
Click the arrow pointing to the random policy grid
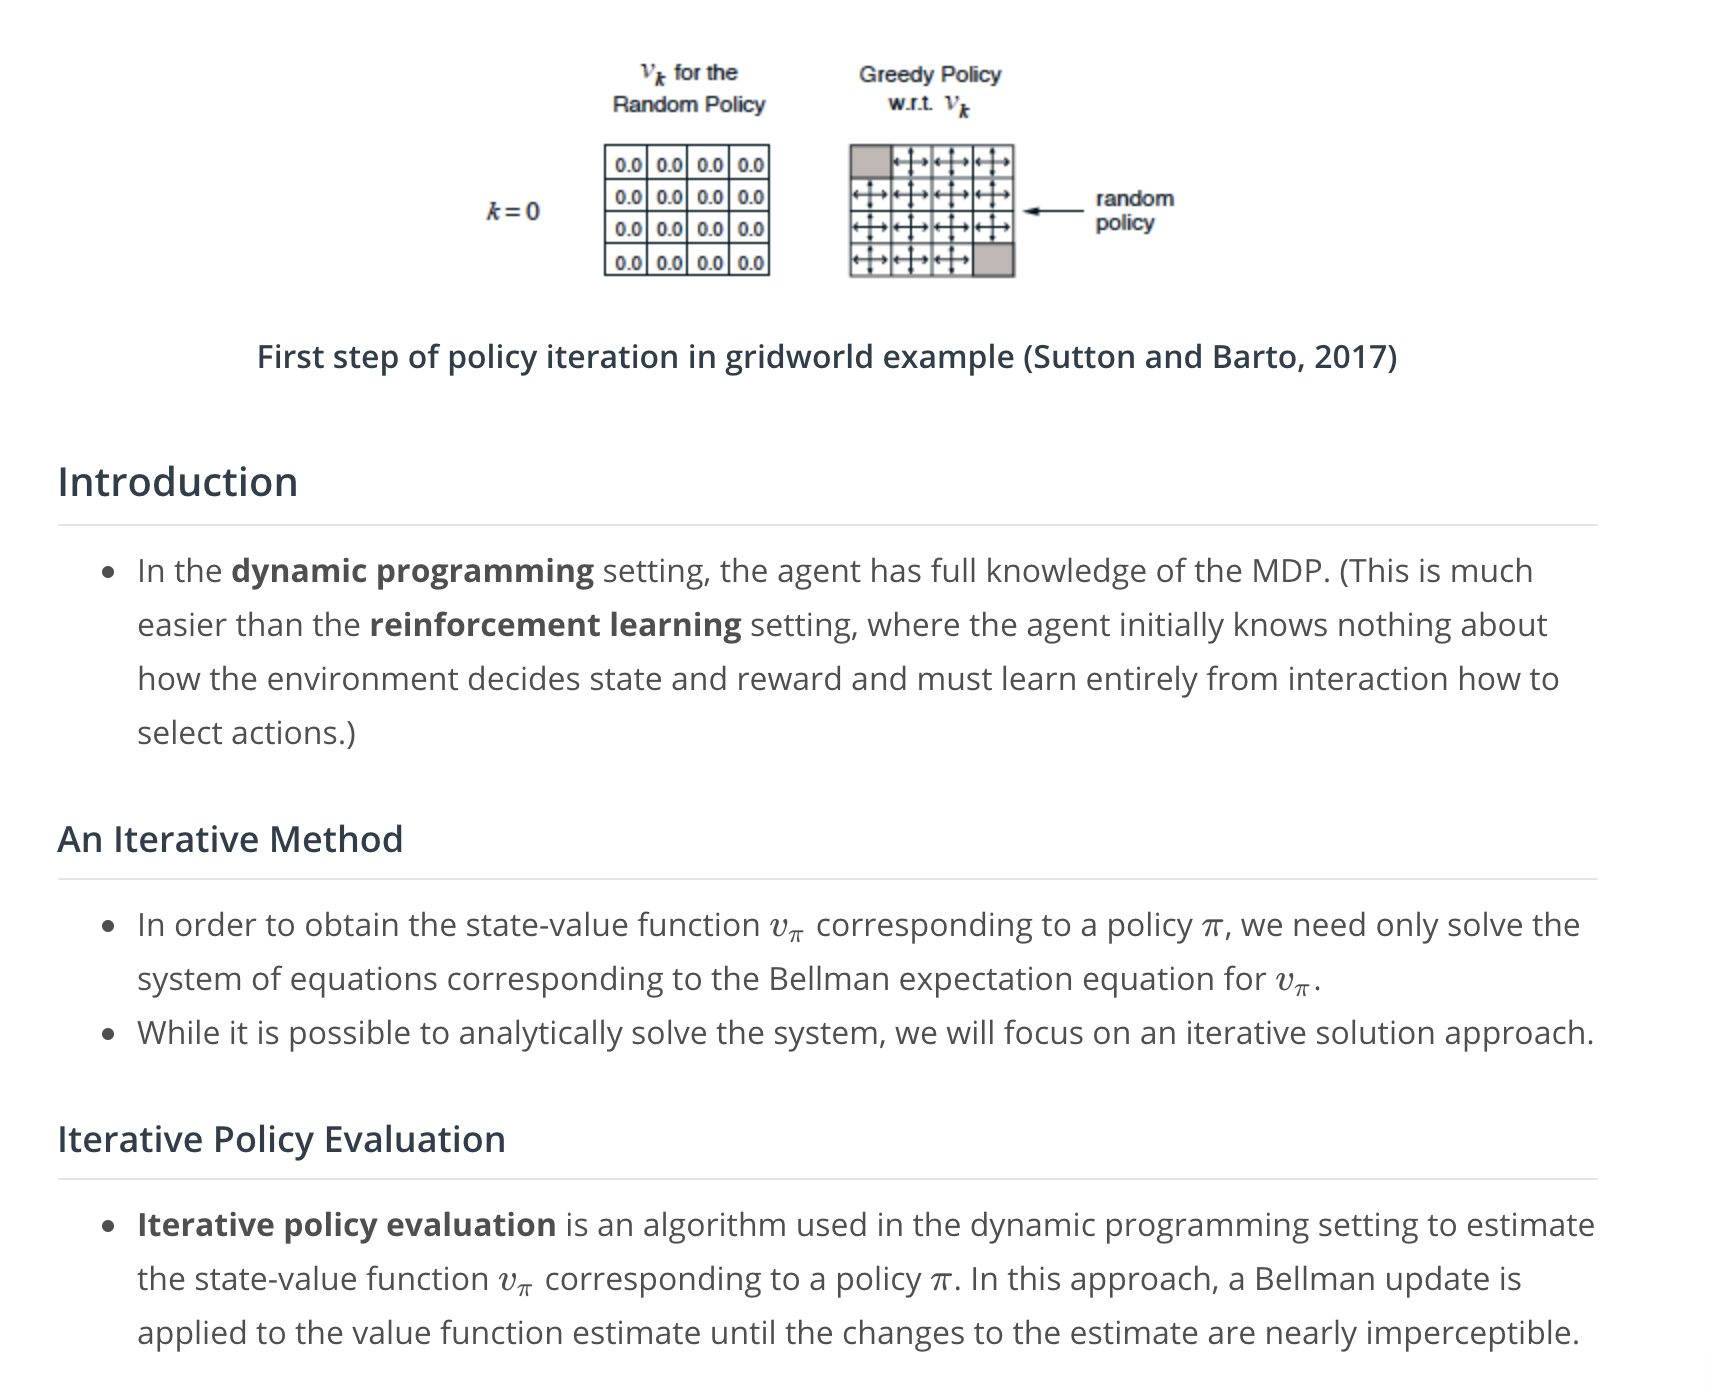pyautogui.click(x=1054, y=211)
